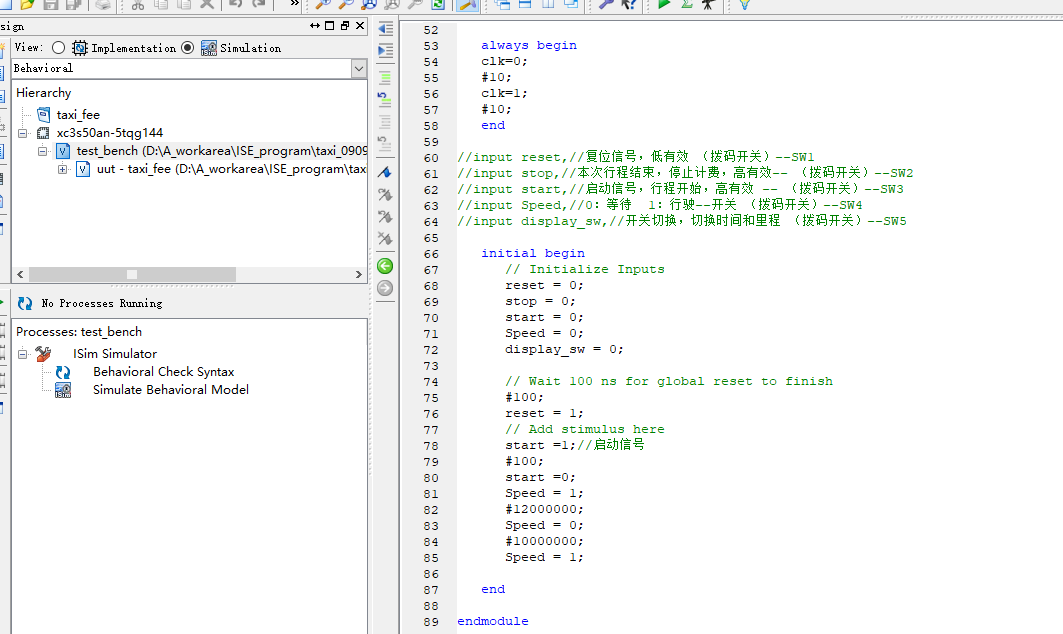Run Behavioral Check Syntax process
Image resolution: width=1063 pixels, height=634 pixels.
tap(163, 372)
